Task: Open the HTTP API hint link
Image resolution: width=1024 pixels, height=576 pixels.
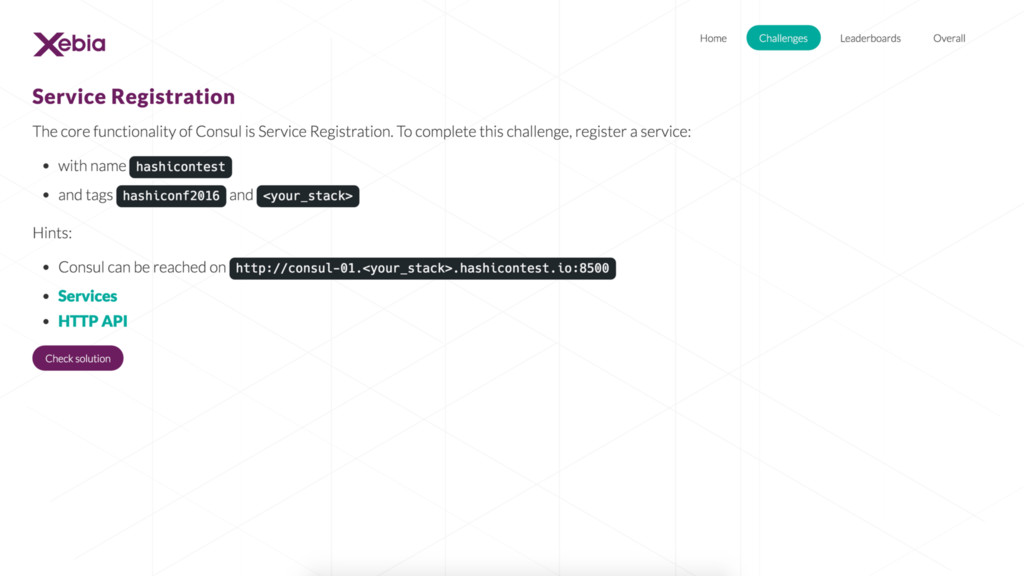Action: pos(93,321)
